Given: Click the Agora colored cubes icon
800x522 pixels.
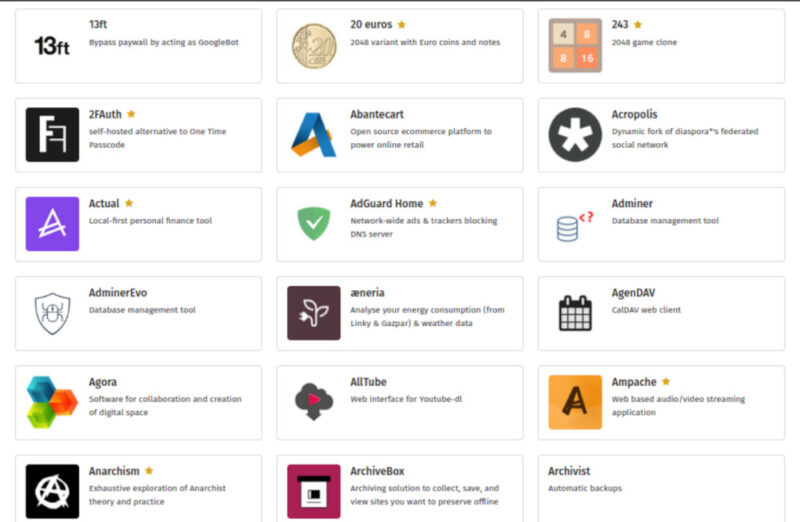Looking at the screenshot, I should pos(52,402).
